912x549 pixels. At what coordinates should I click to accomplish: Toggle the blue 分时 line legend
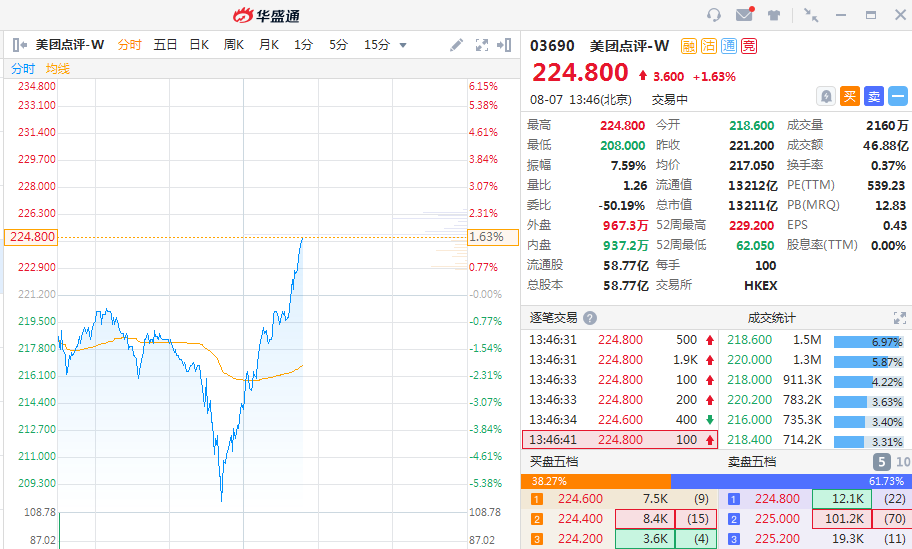click(23, 69)
